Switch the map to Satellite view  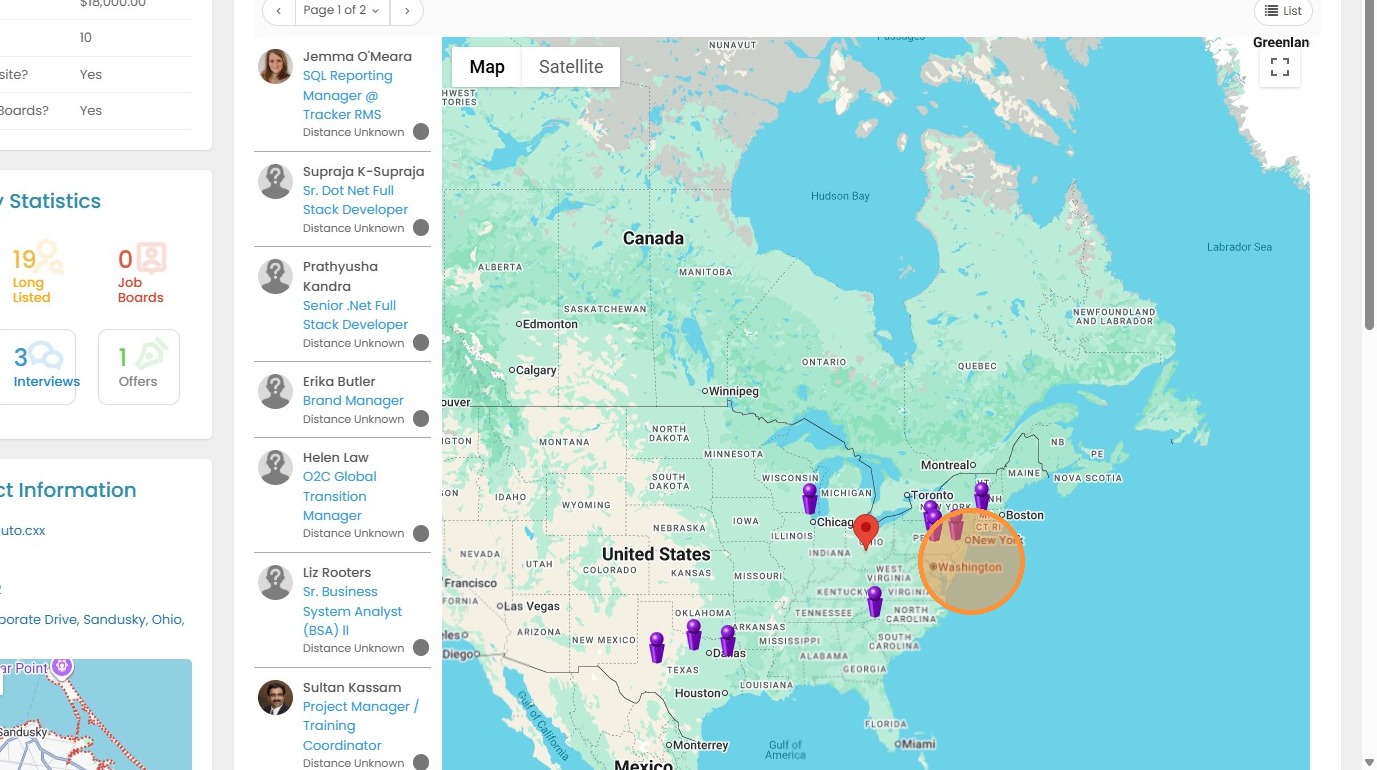571,67
